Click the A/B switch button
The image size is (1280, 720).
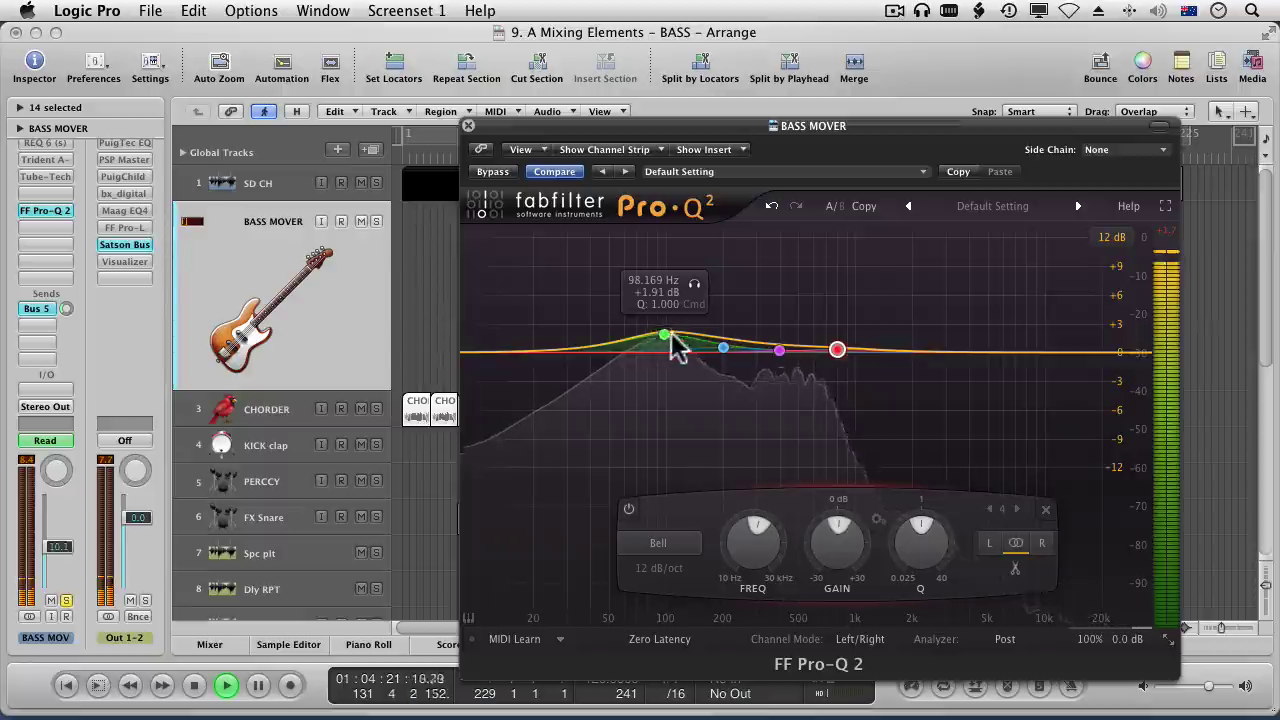coord(835,206)
